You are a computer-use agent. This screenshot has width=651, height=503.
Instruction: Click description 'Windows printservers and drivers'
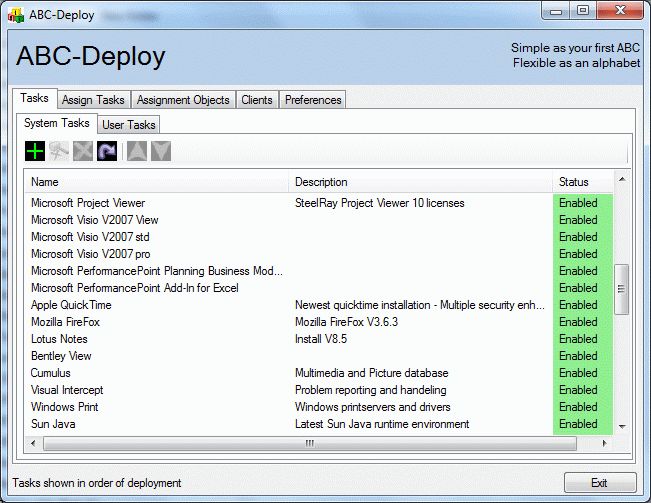coord(372,407)
